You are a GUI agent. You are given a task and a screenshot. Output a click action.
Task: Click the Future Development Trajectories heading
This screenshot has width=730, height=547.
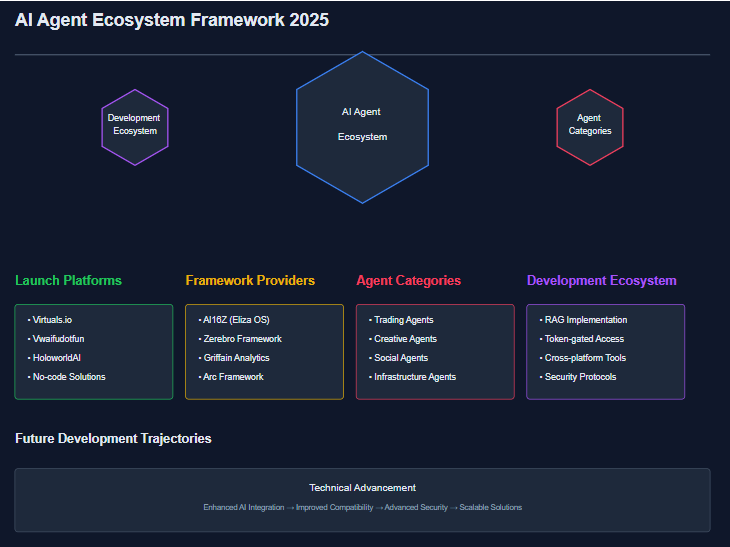tap(113, 439)
